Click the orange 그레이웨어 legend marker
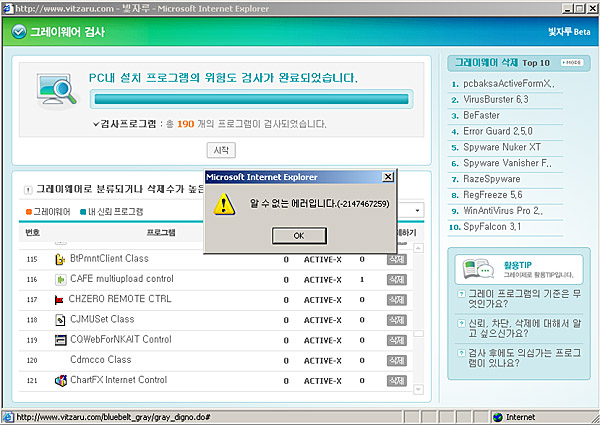 (28, 212)
